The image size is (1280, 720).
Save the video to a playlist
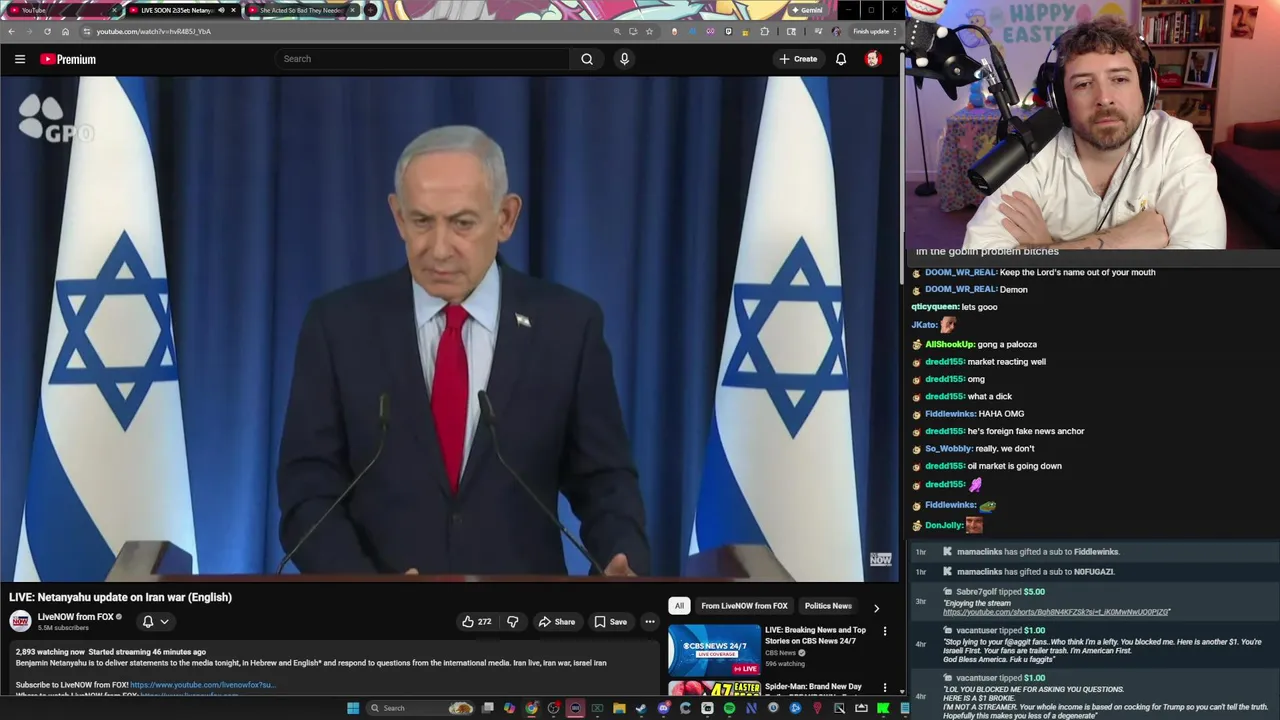click(610, 622)
